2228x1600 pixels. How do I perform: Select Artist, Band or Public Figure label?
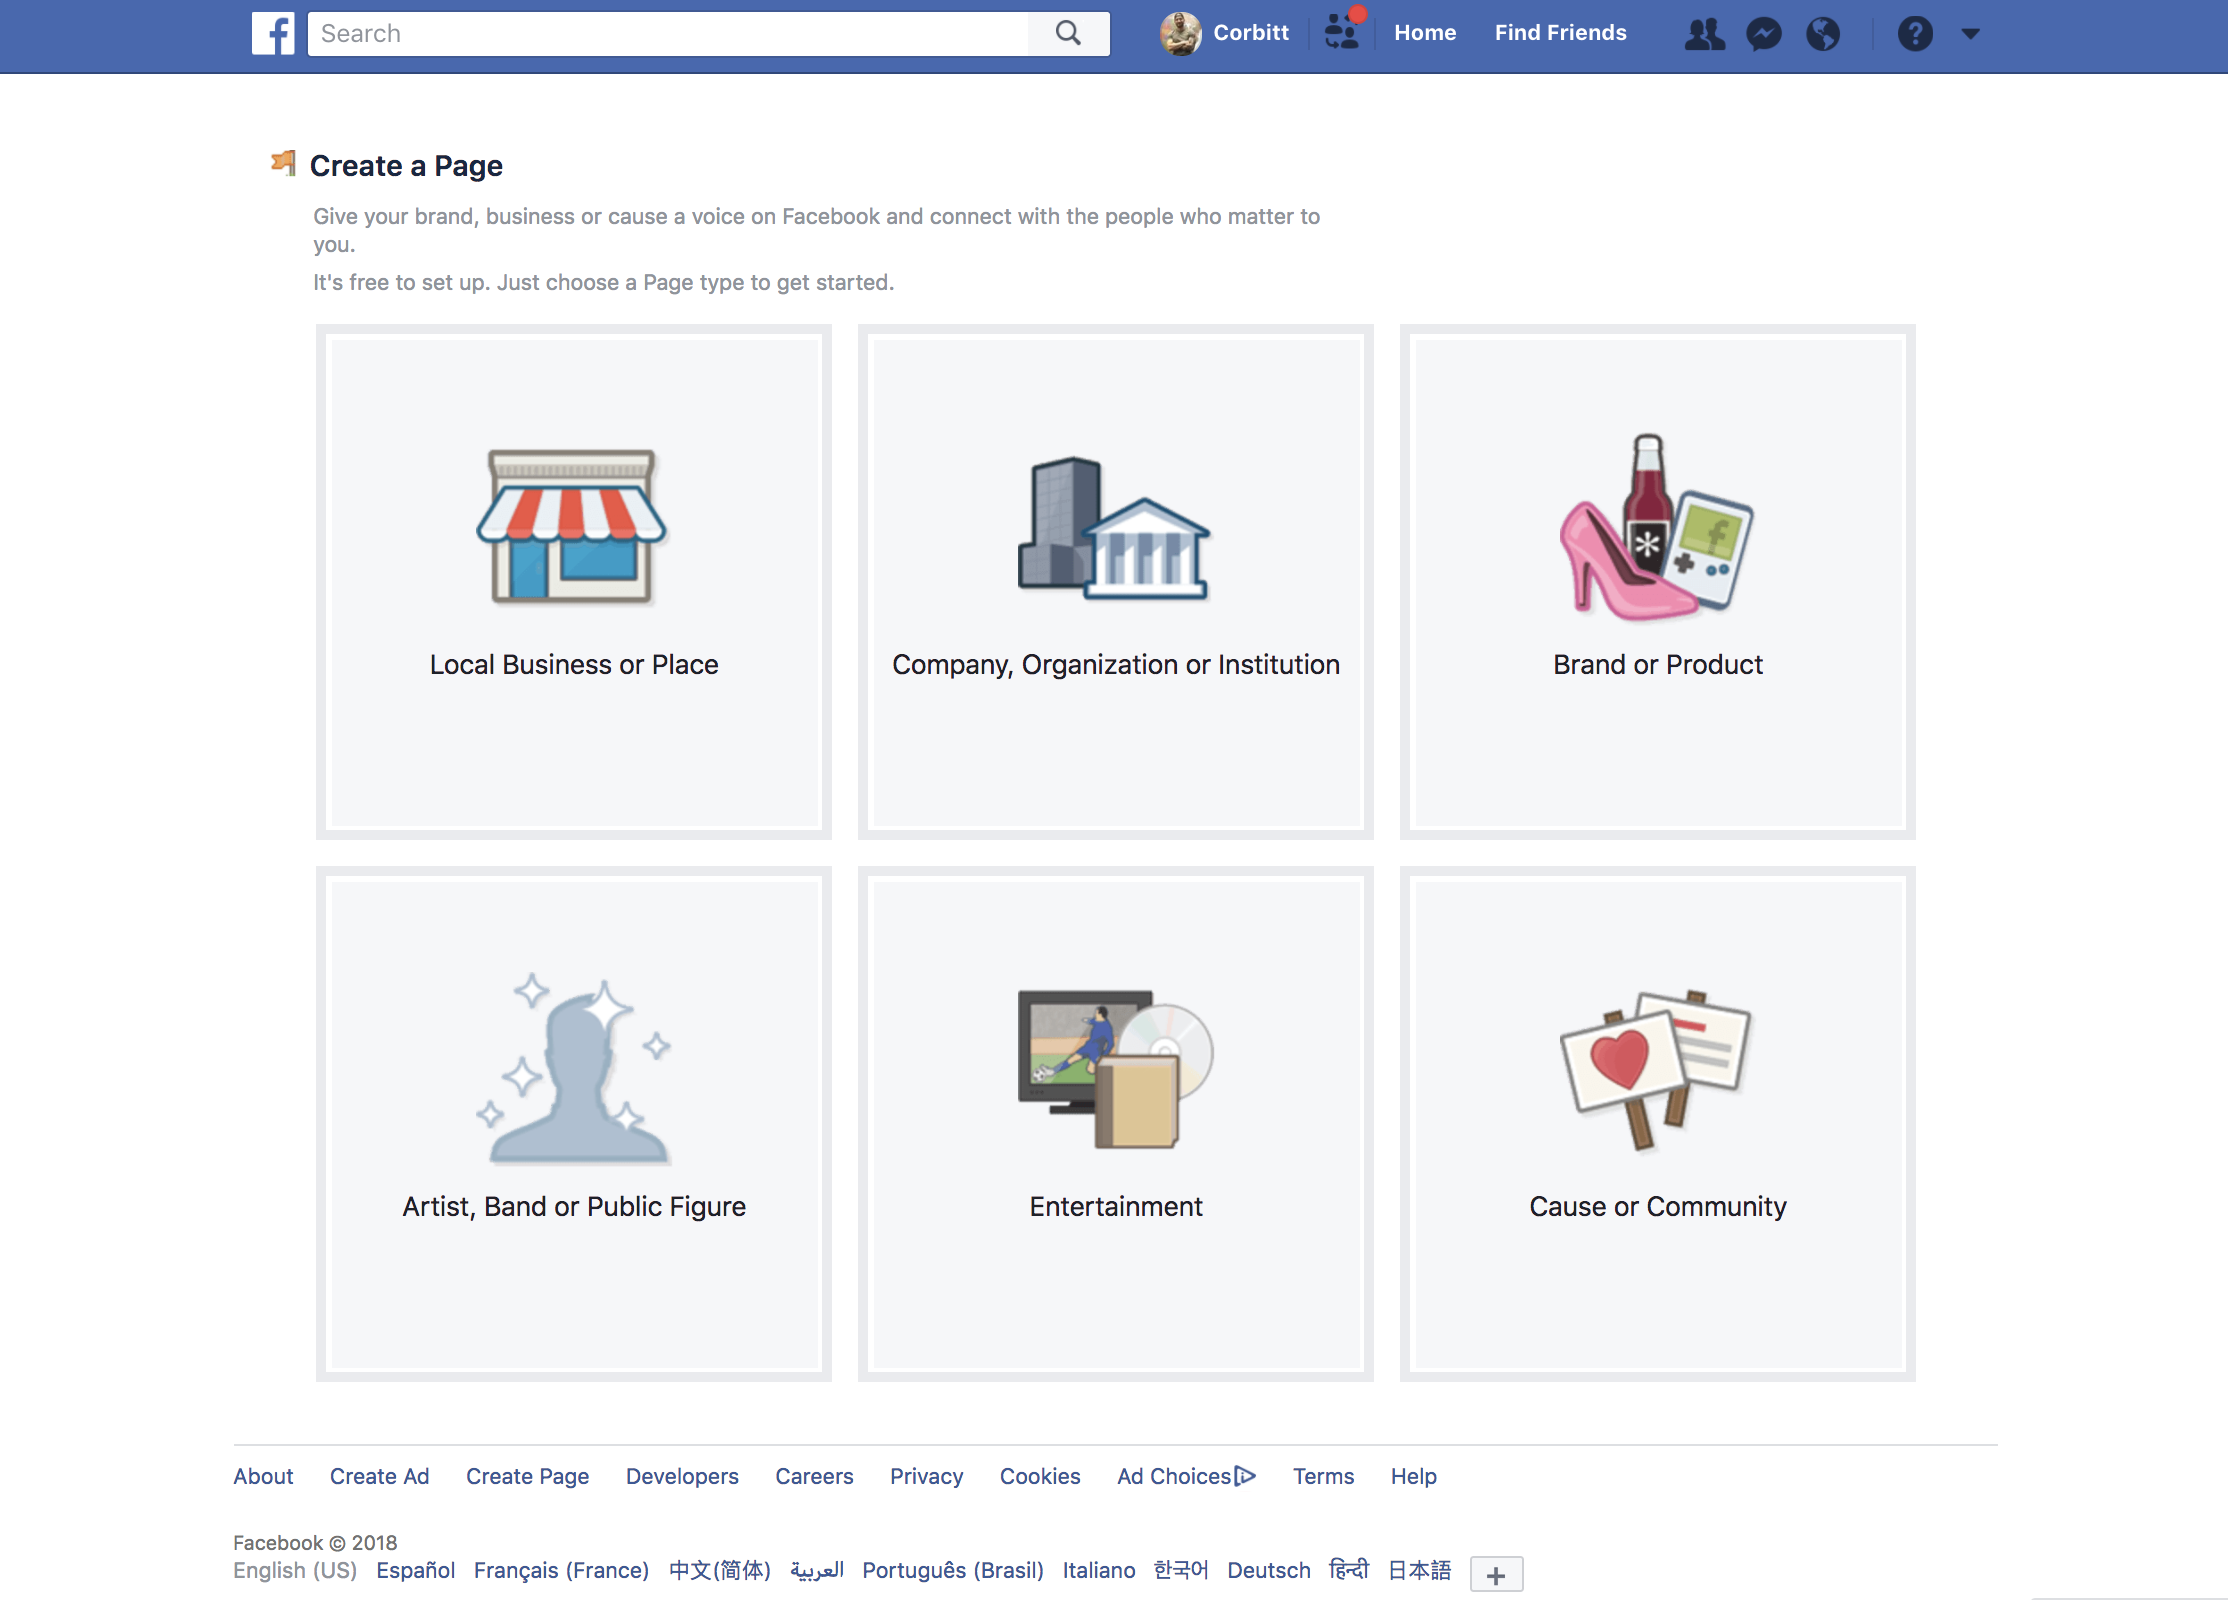click(x=574, y=1207)
